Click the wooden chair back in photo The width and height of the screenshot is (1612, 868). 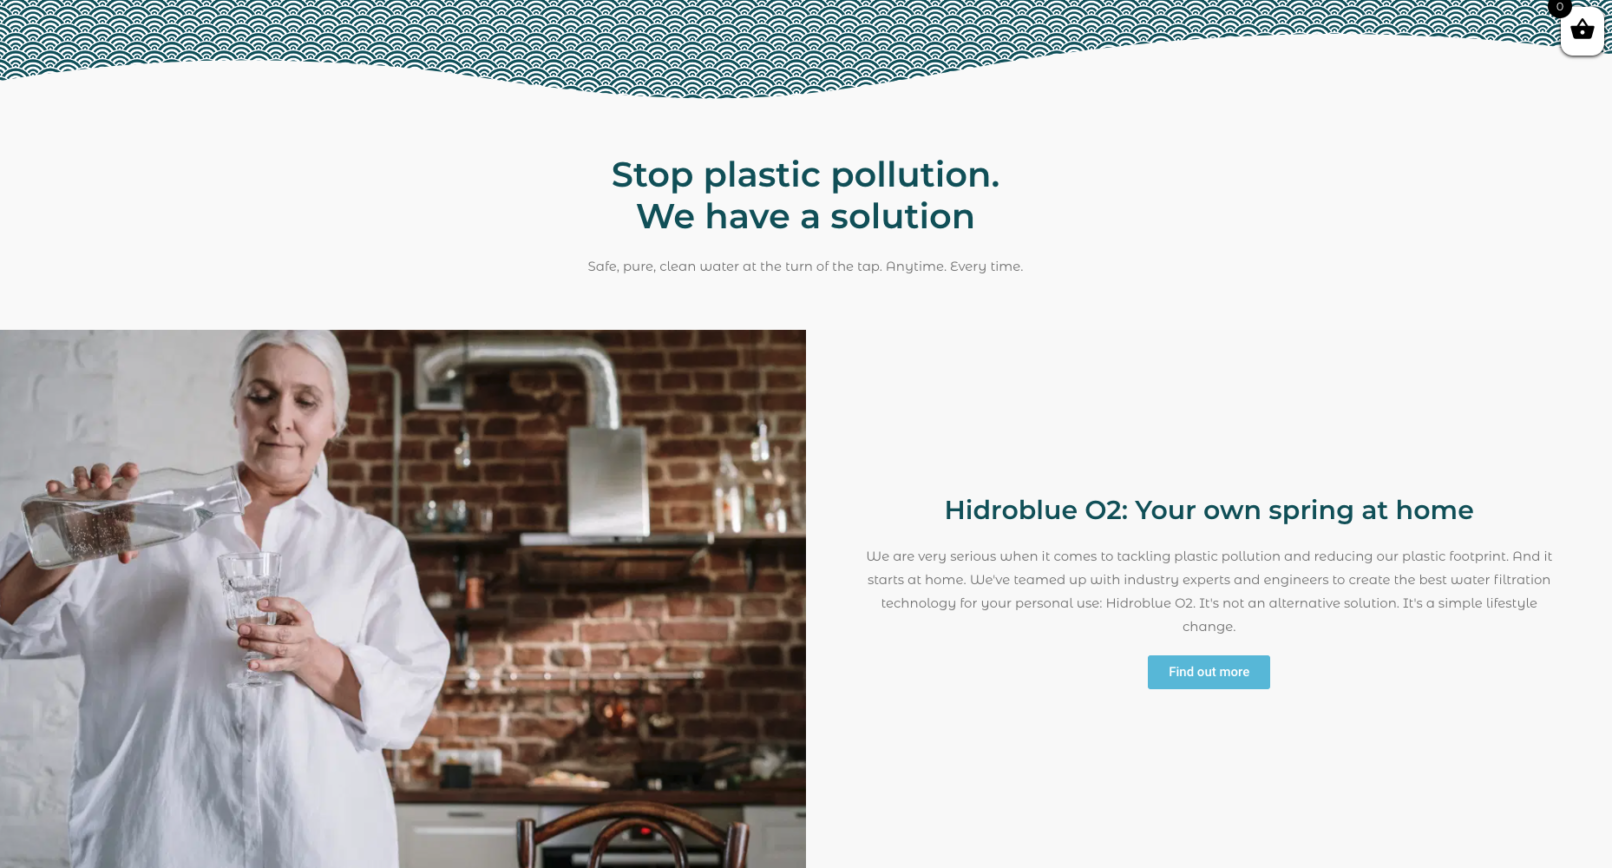(x=634, y=835)
